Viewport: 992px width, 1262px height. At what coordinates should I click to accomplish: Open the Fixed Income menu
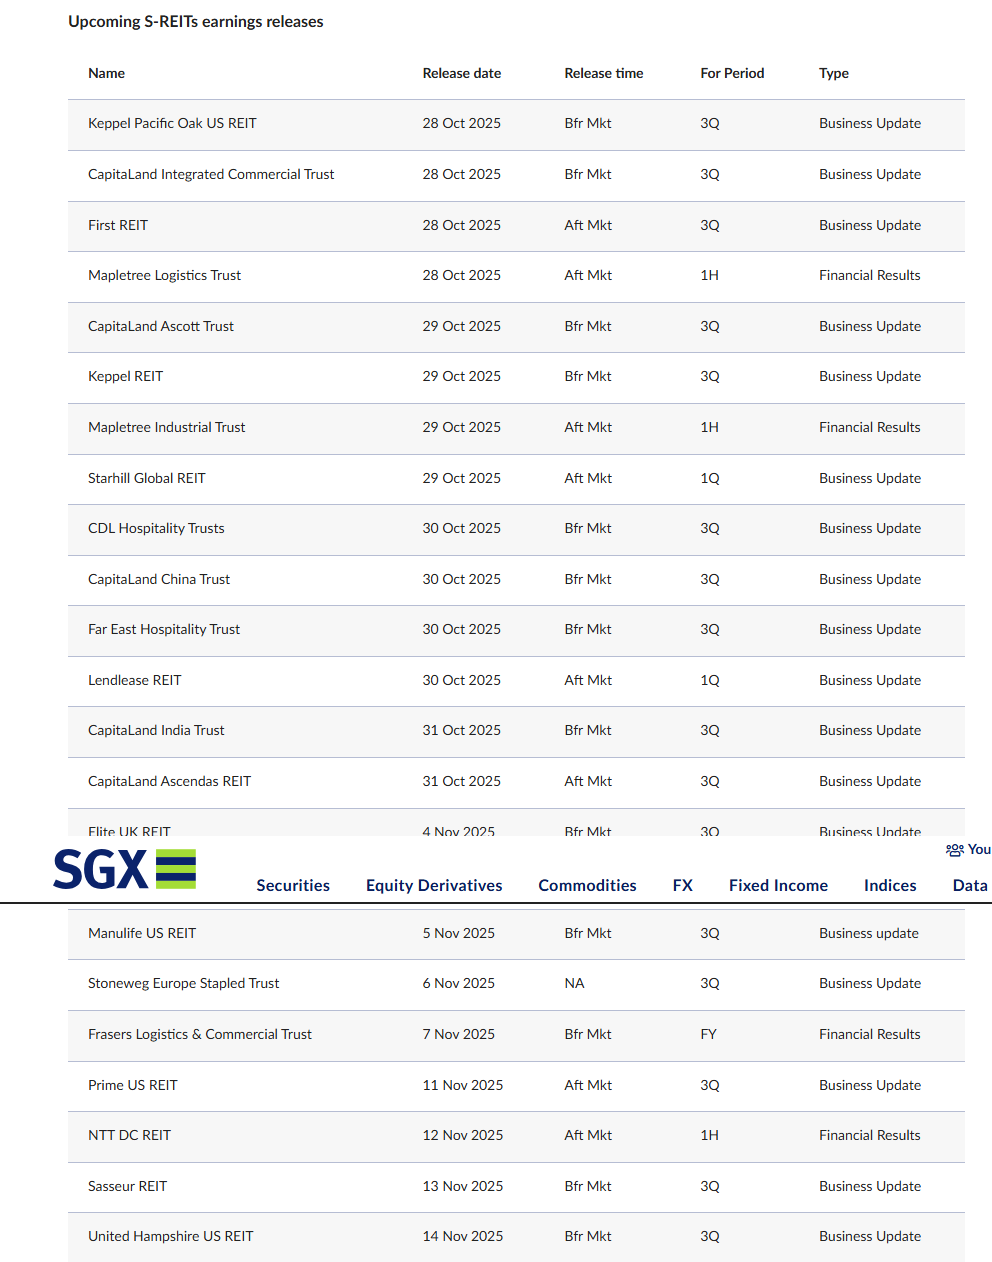tap(778, 885)
